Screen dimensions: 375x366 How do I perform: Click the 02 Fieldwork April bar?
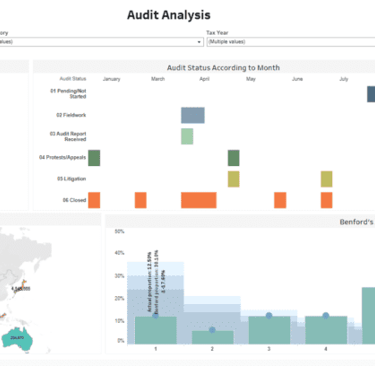click(x=193, y=115)
